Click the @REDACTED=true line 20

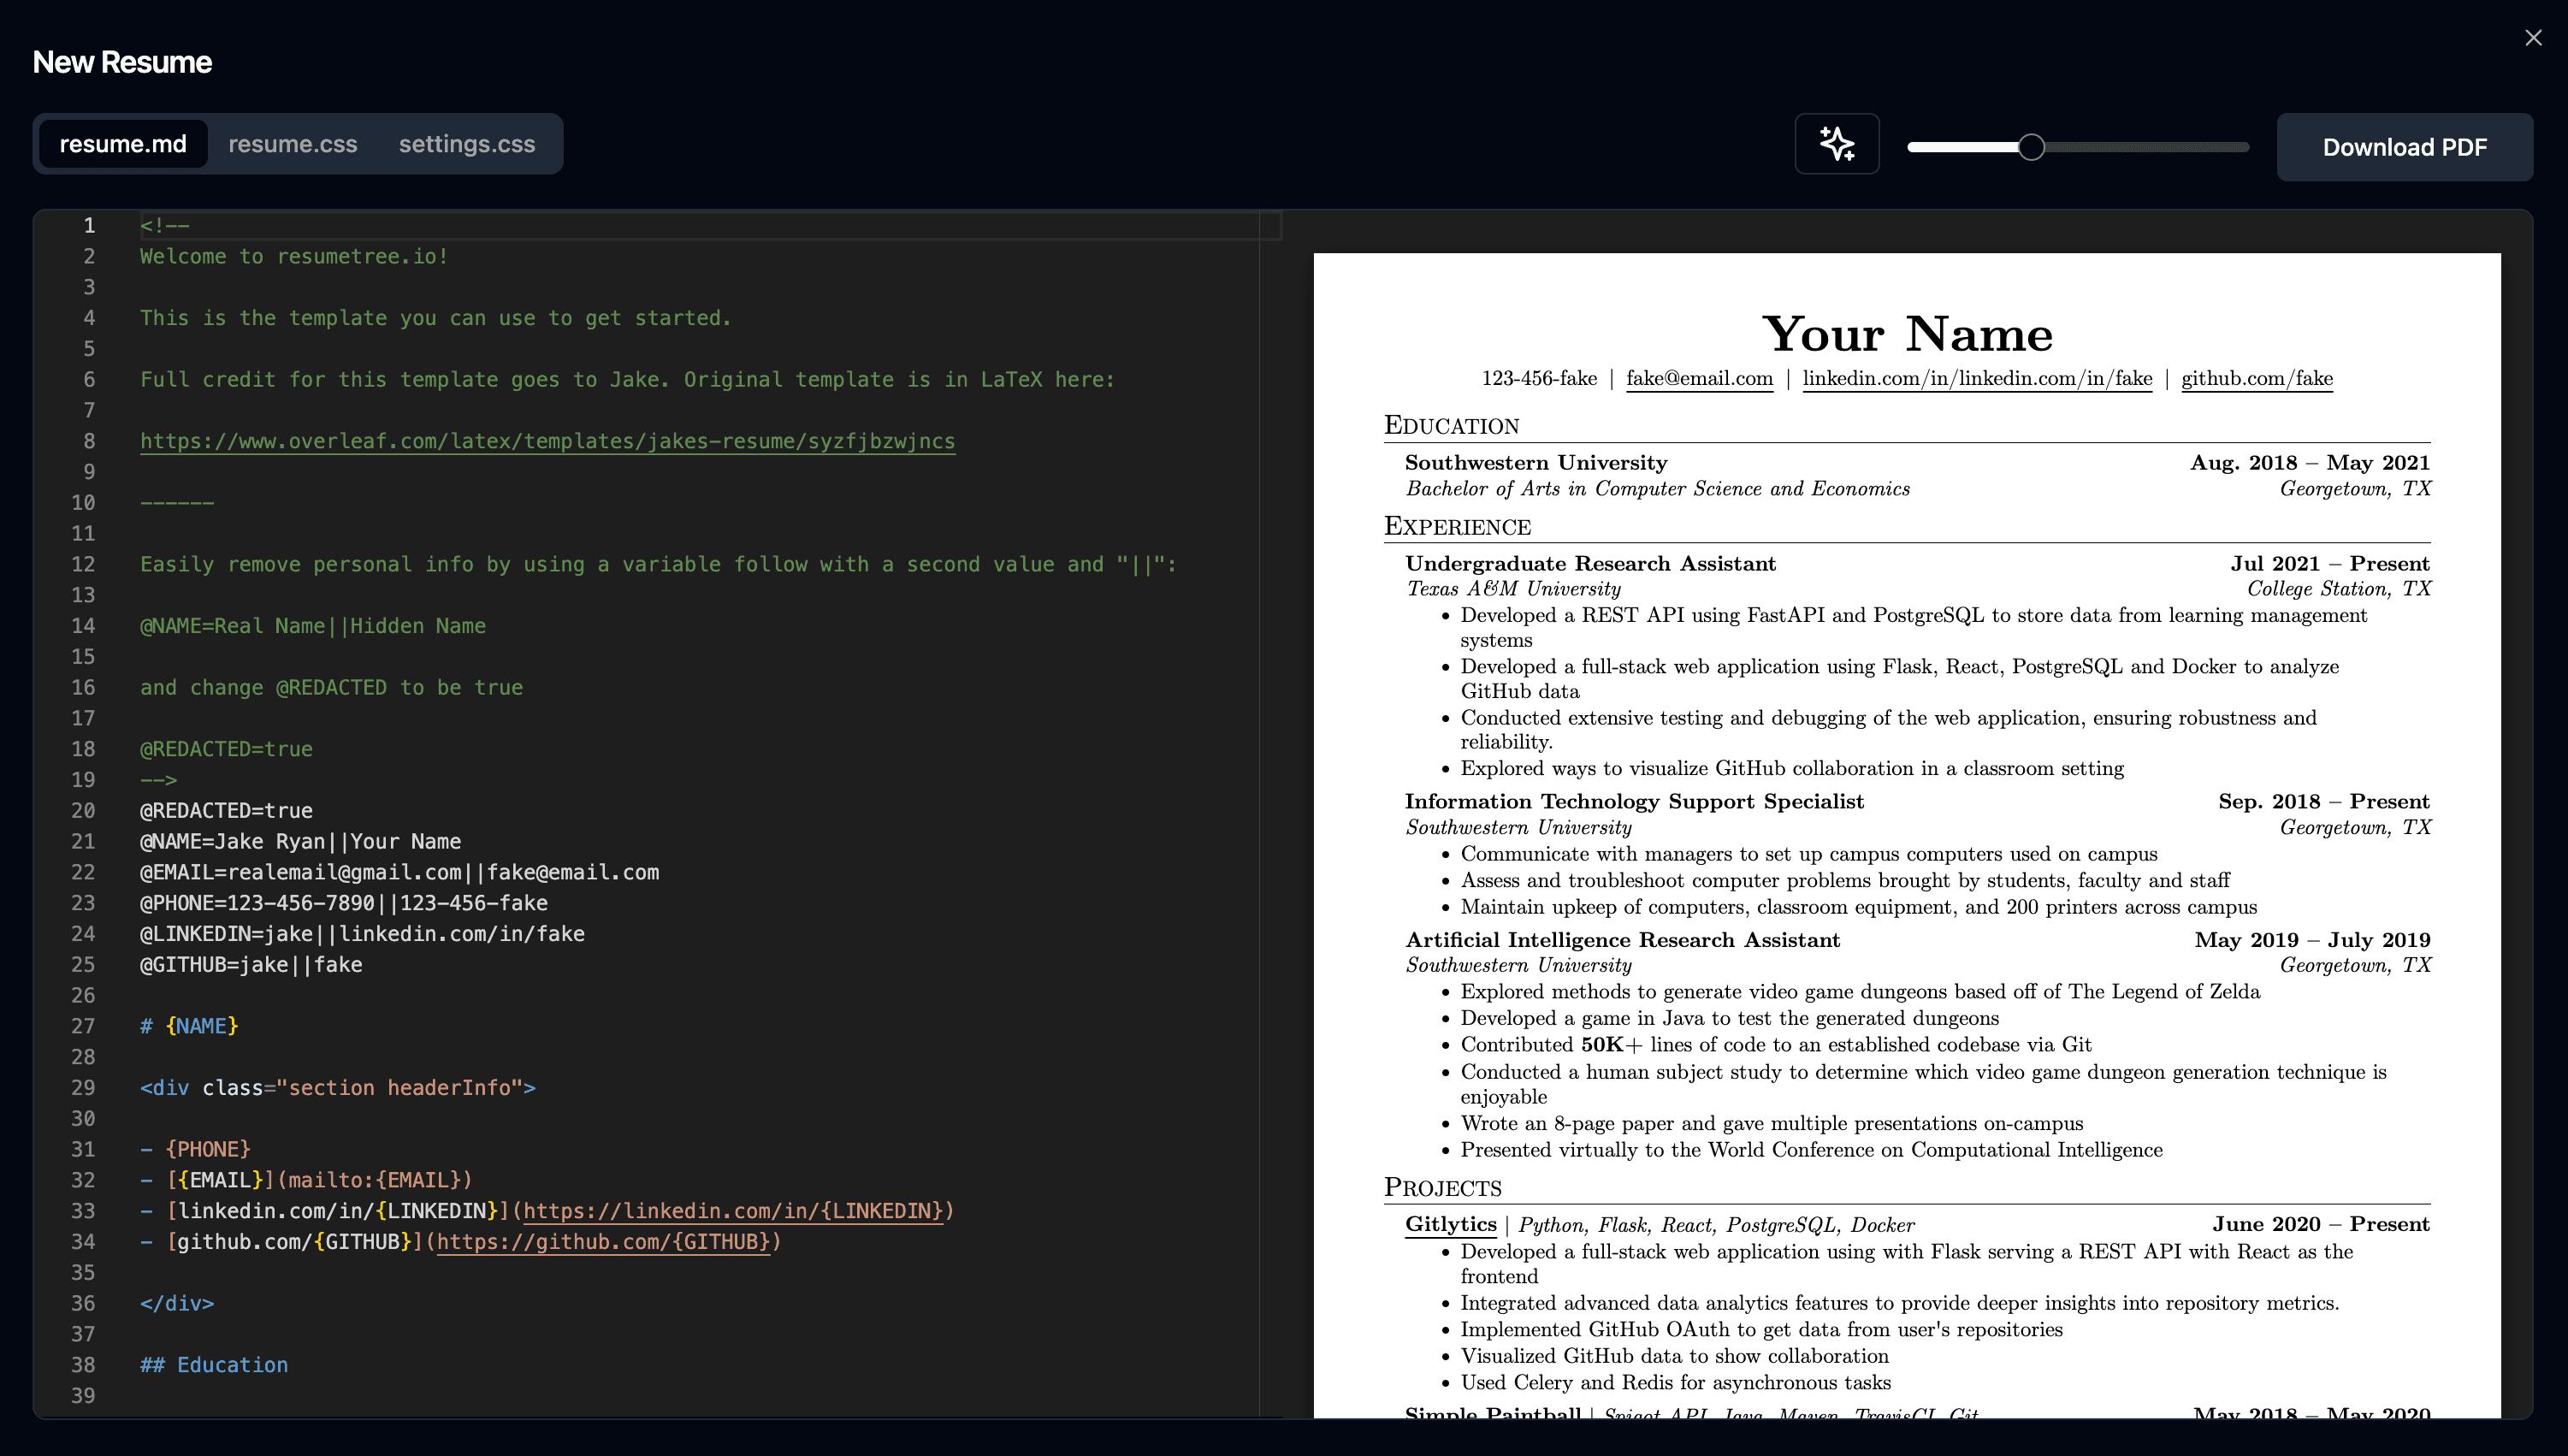pos(226,810)
